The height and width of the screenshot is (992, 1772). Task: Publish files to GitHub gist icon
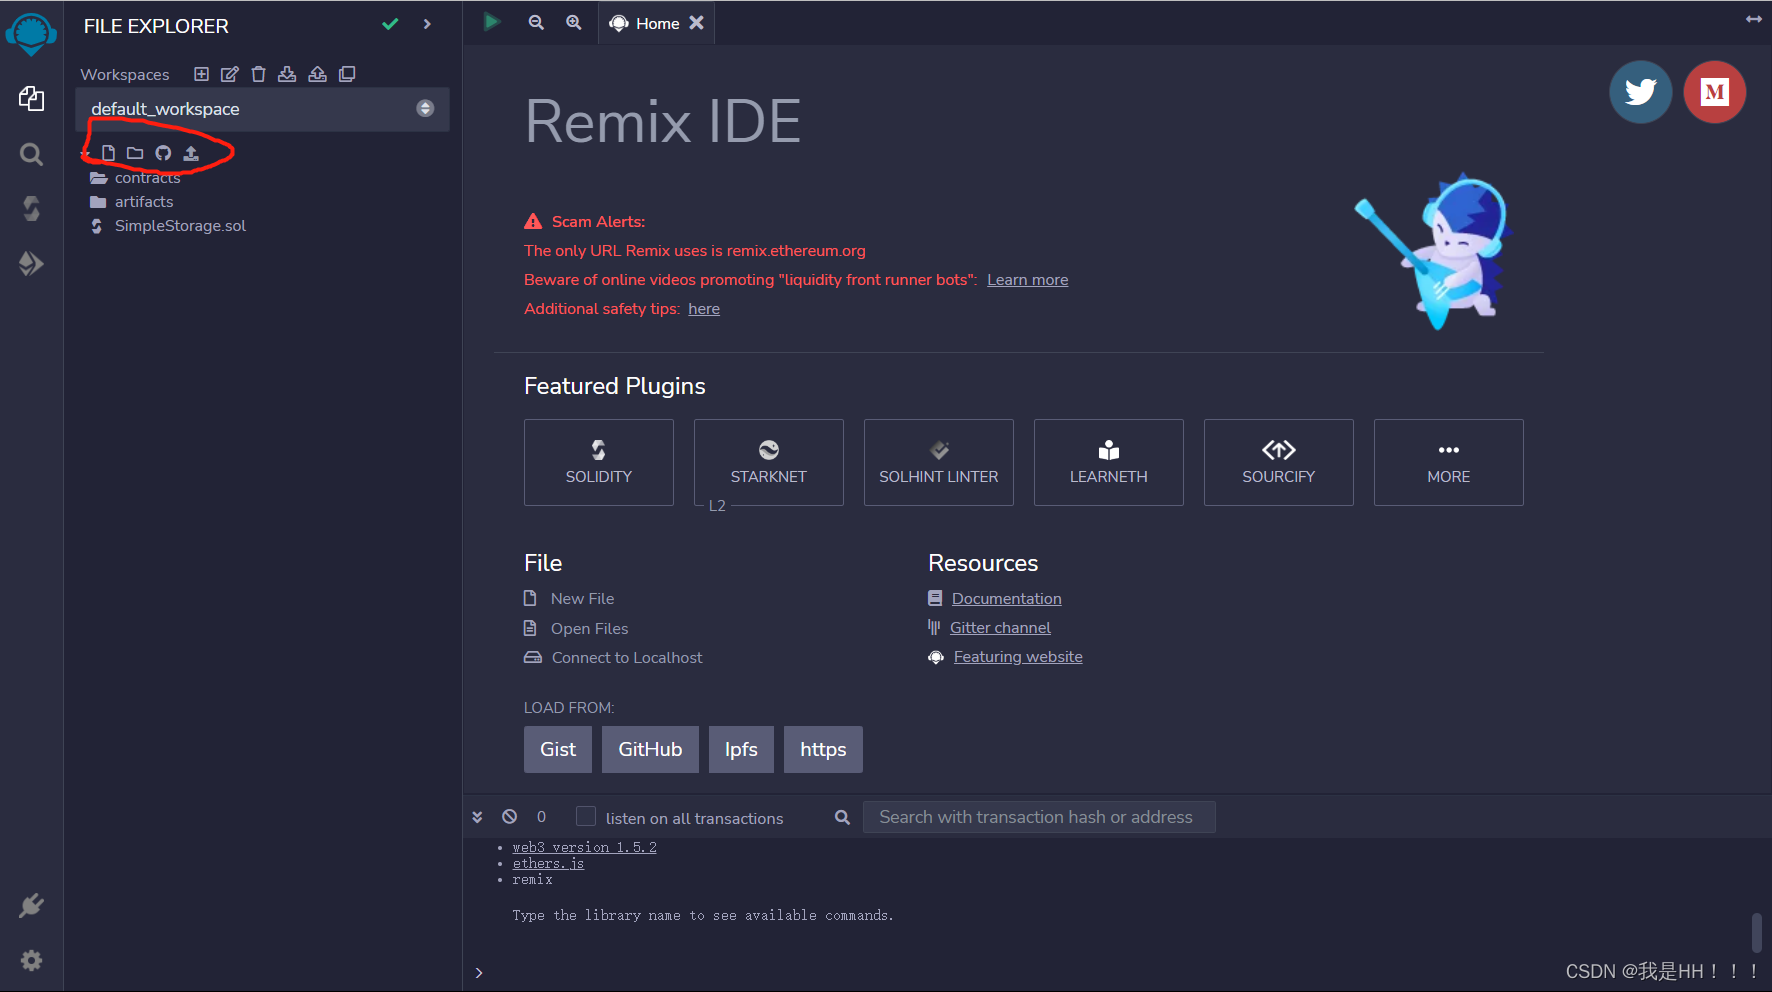[x=163, y=153]
